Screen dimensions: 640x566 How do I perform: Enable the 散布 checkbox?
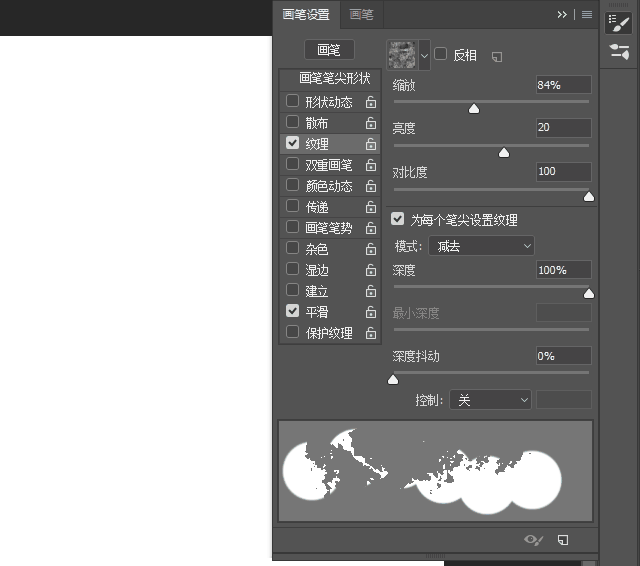(x=292, y=122)
